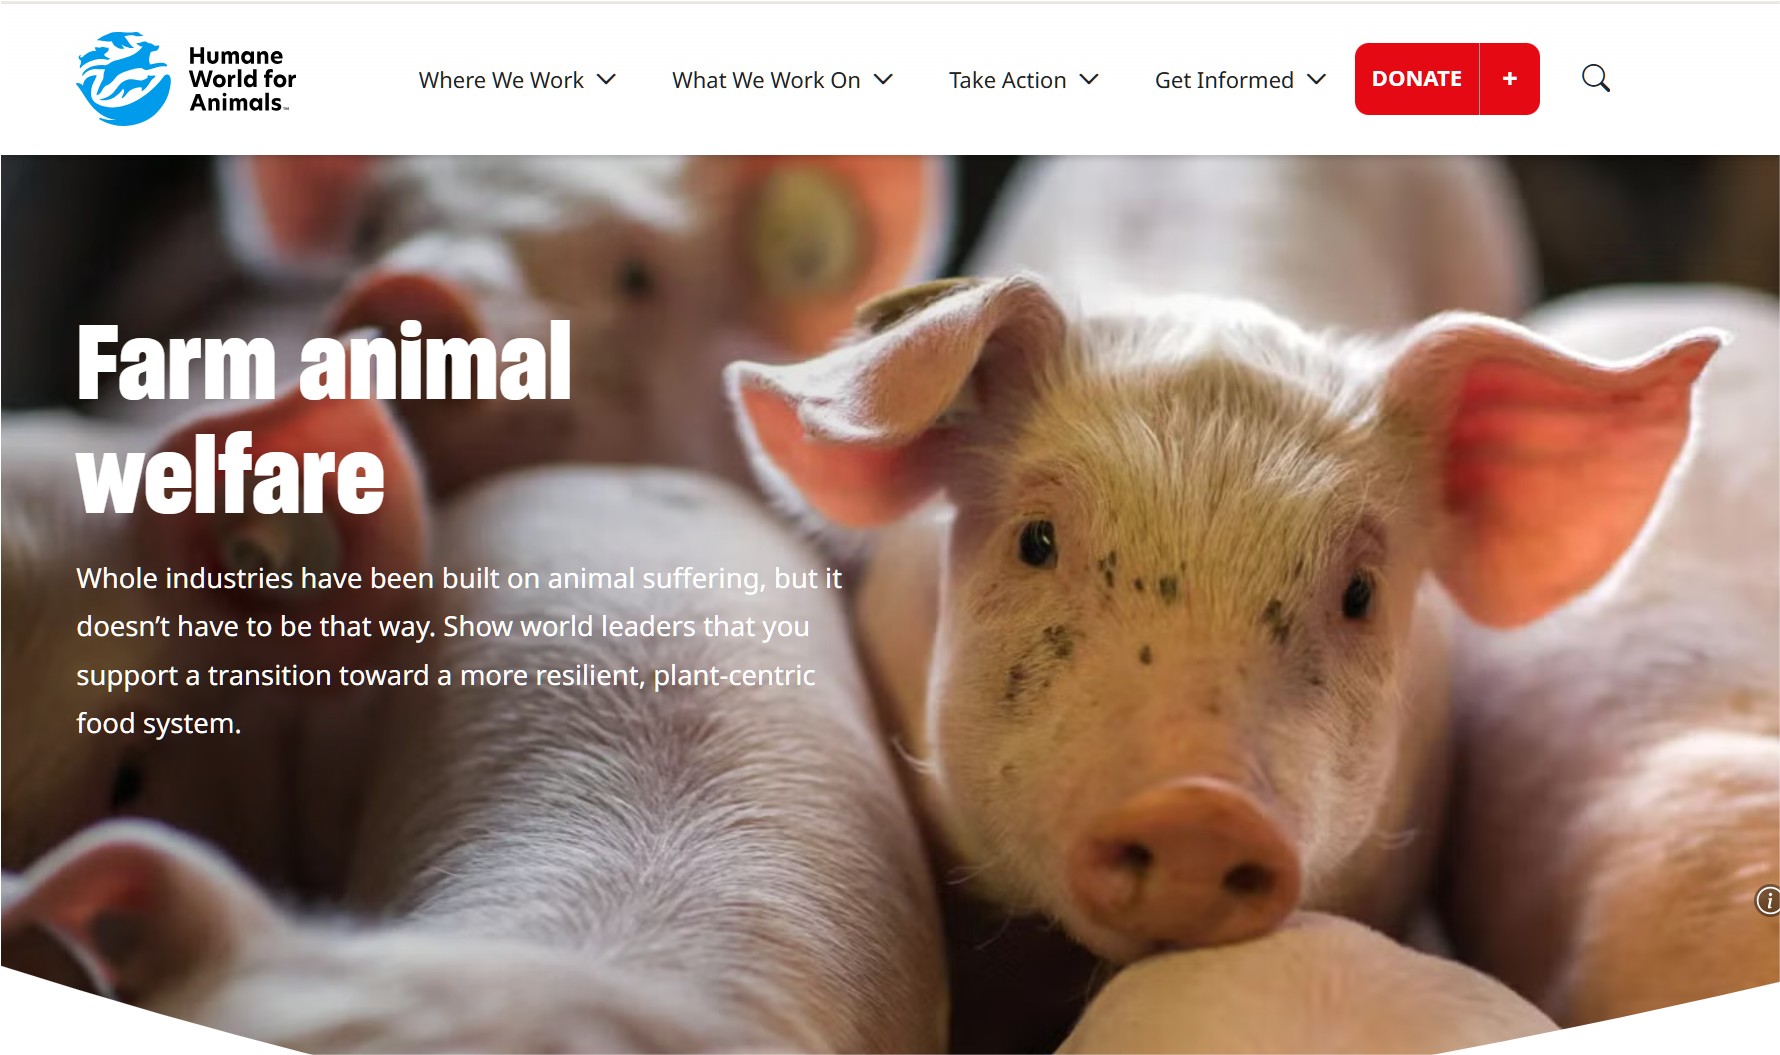Expand the Take Action chevron arrow
Viewport: 1780px width, 1055px height.
point(1089,79)
